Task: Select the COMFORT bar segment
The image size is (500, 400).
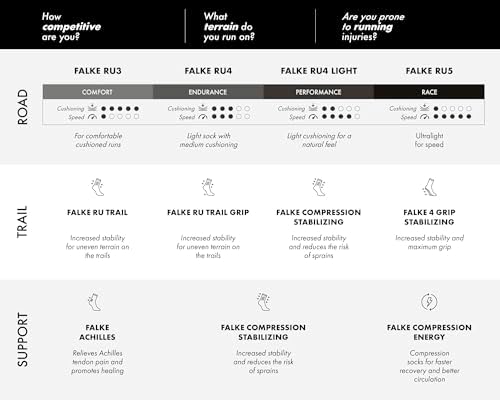Action: pyautogui.click(x=98, y=92)
